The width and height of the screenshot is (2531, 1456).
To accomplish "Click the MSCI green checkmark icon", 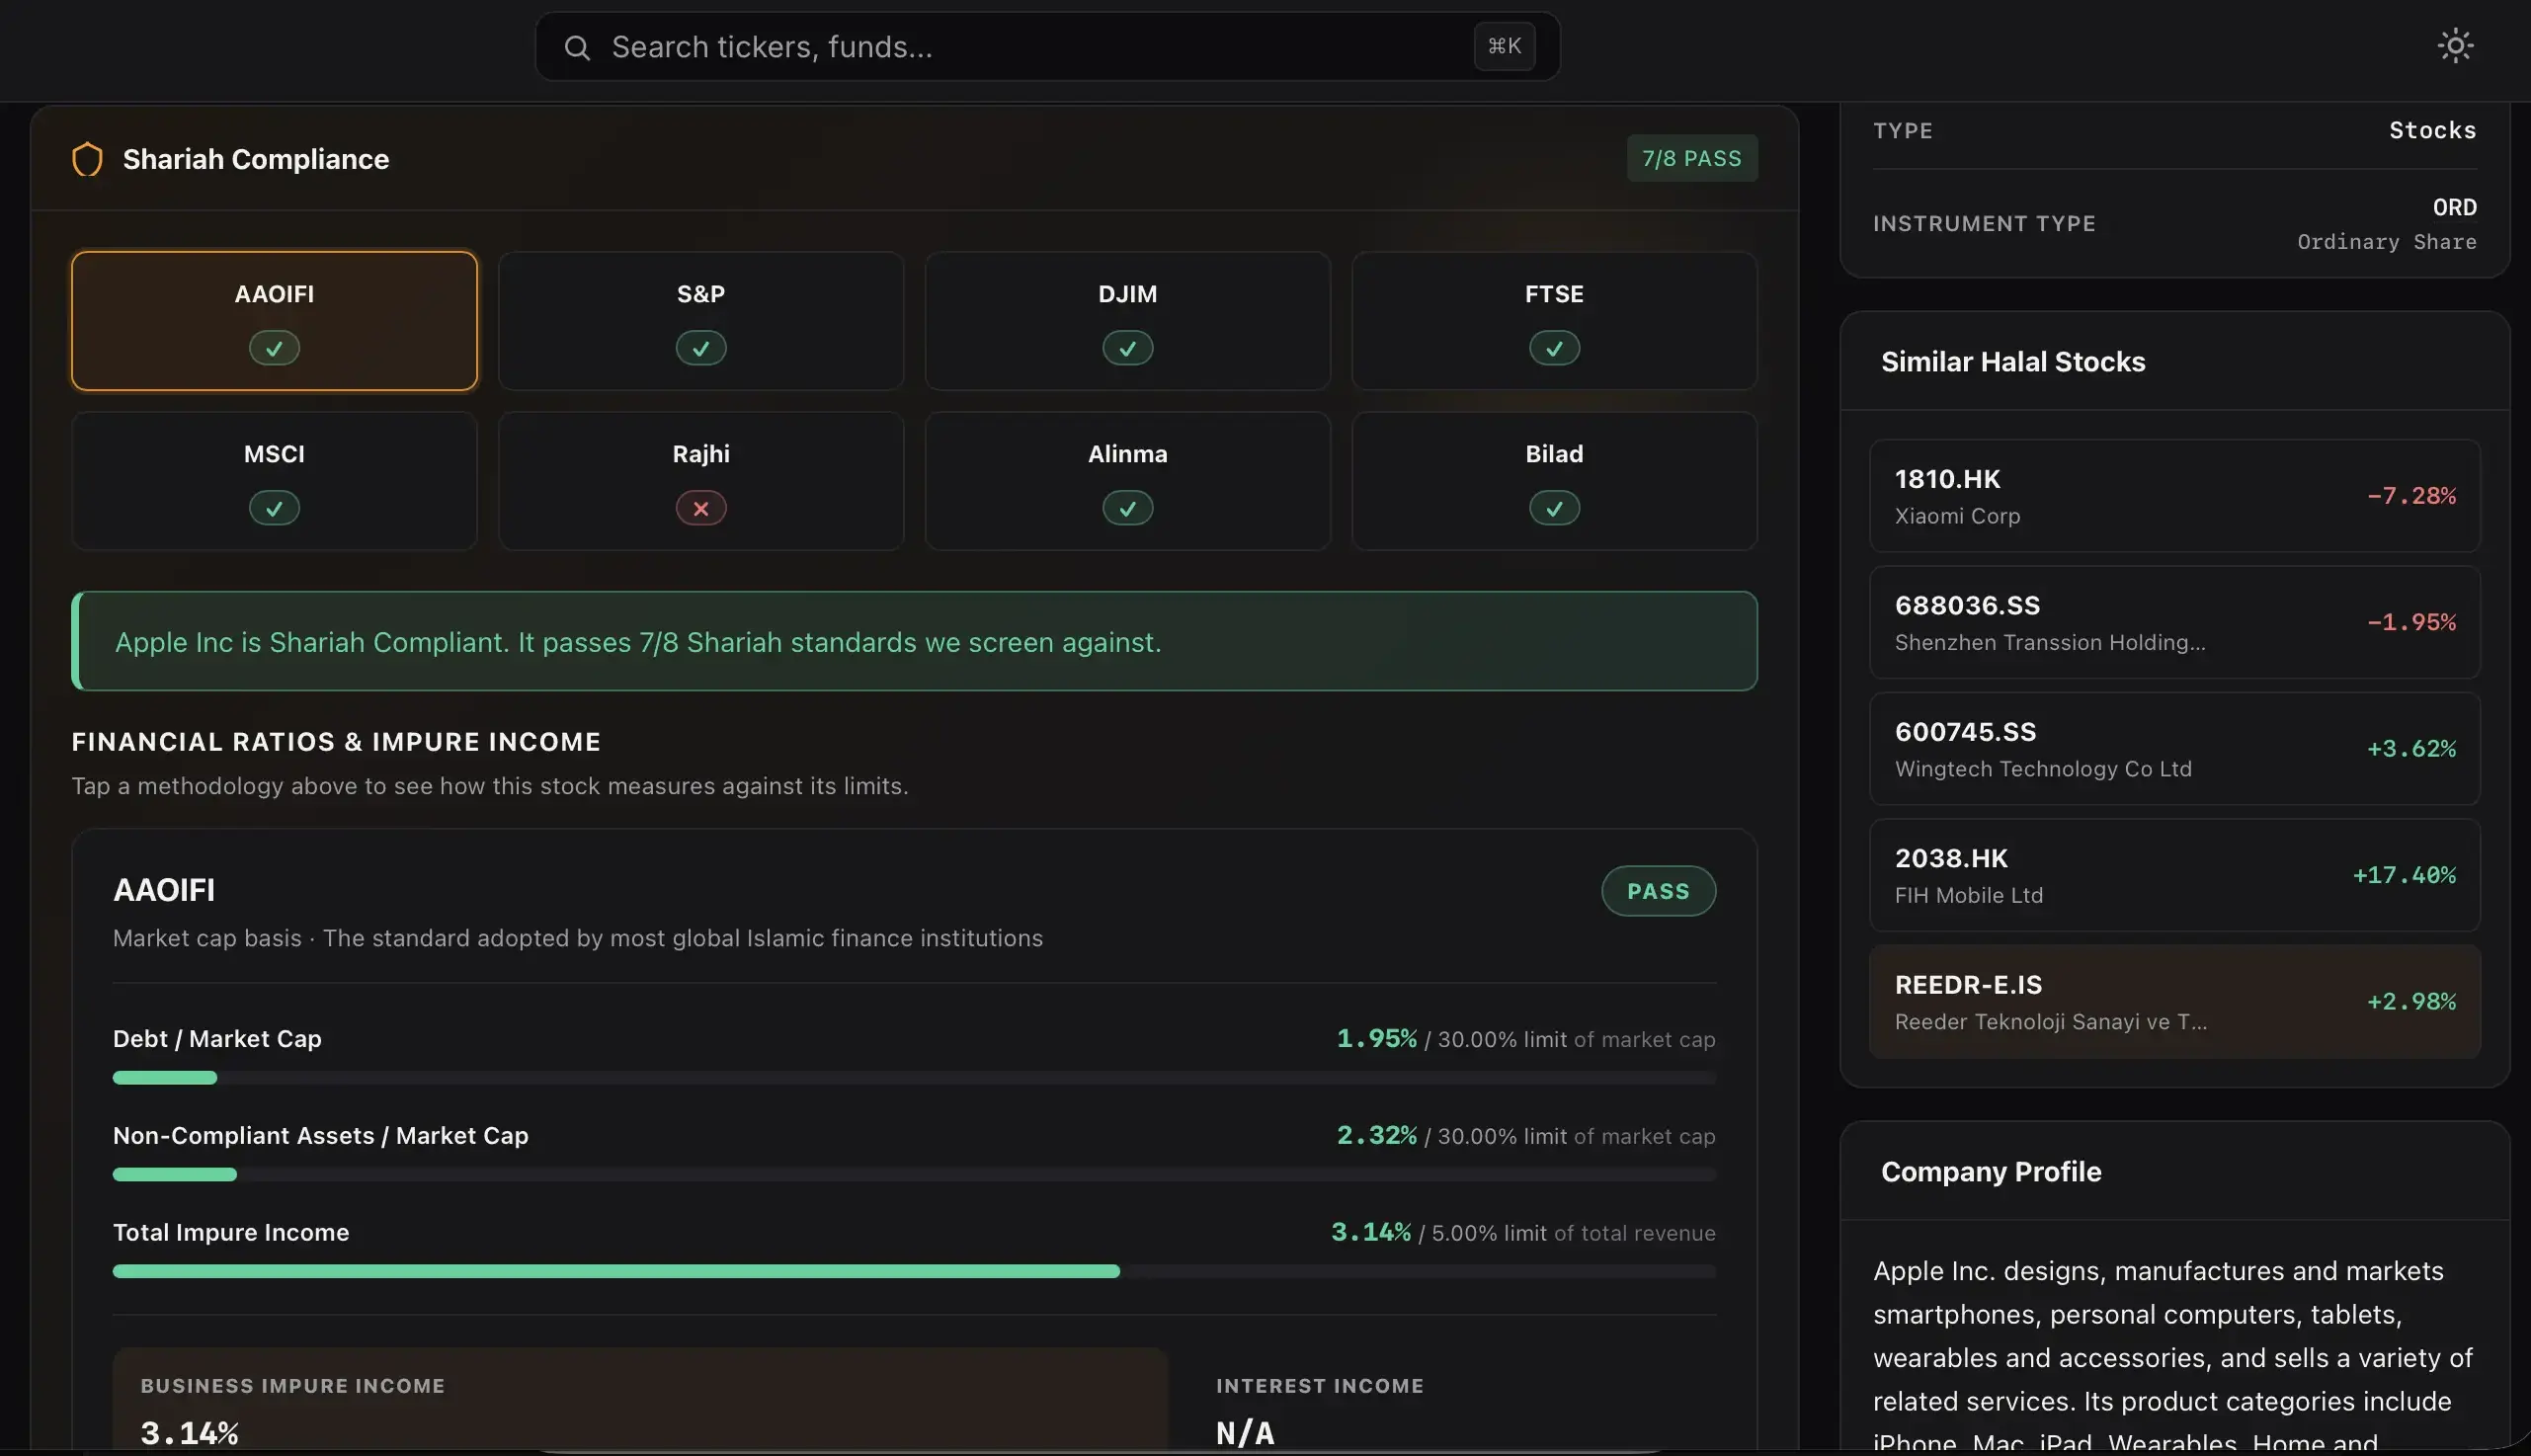I will [x=274, y=508].
